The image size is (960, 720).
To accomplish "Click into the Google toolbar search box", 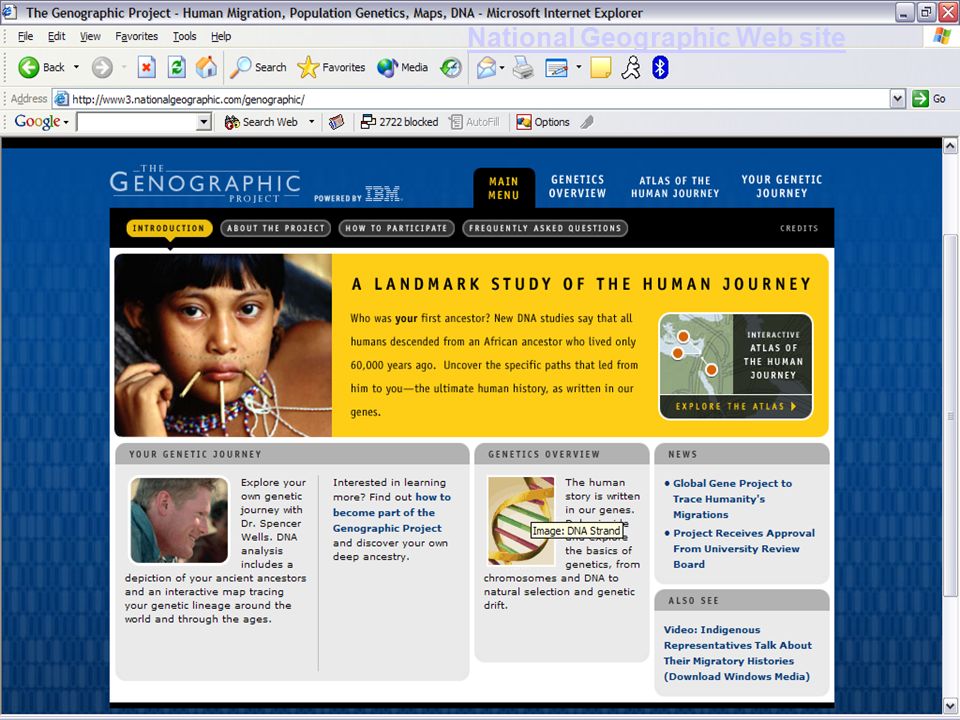I will (x=137, y=122).
